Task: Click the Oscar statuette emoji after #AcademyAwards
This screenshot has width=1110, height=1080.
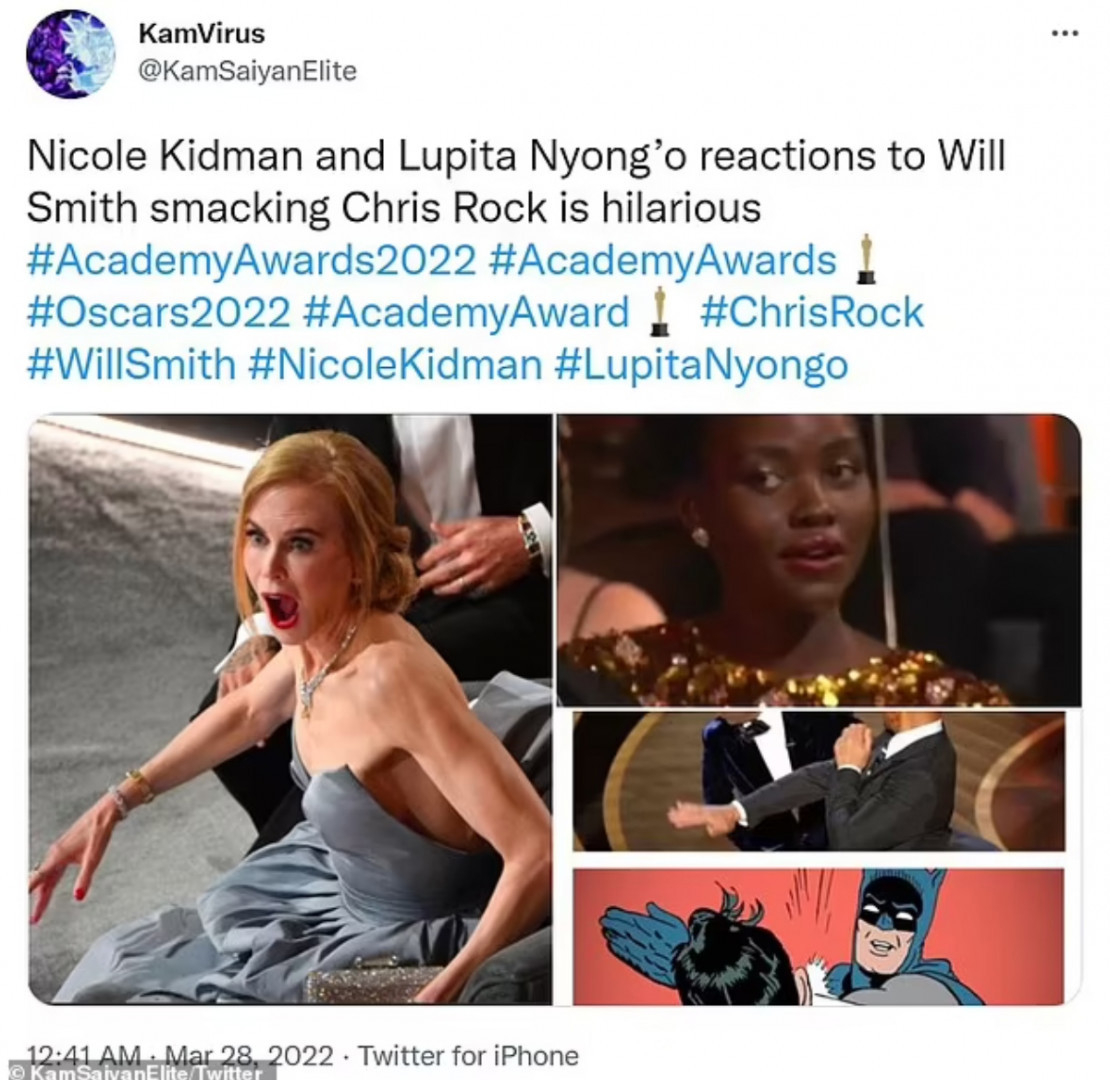Action: tap(865, 260)
